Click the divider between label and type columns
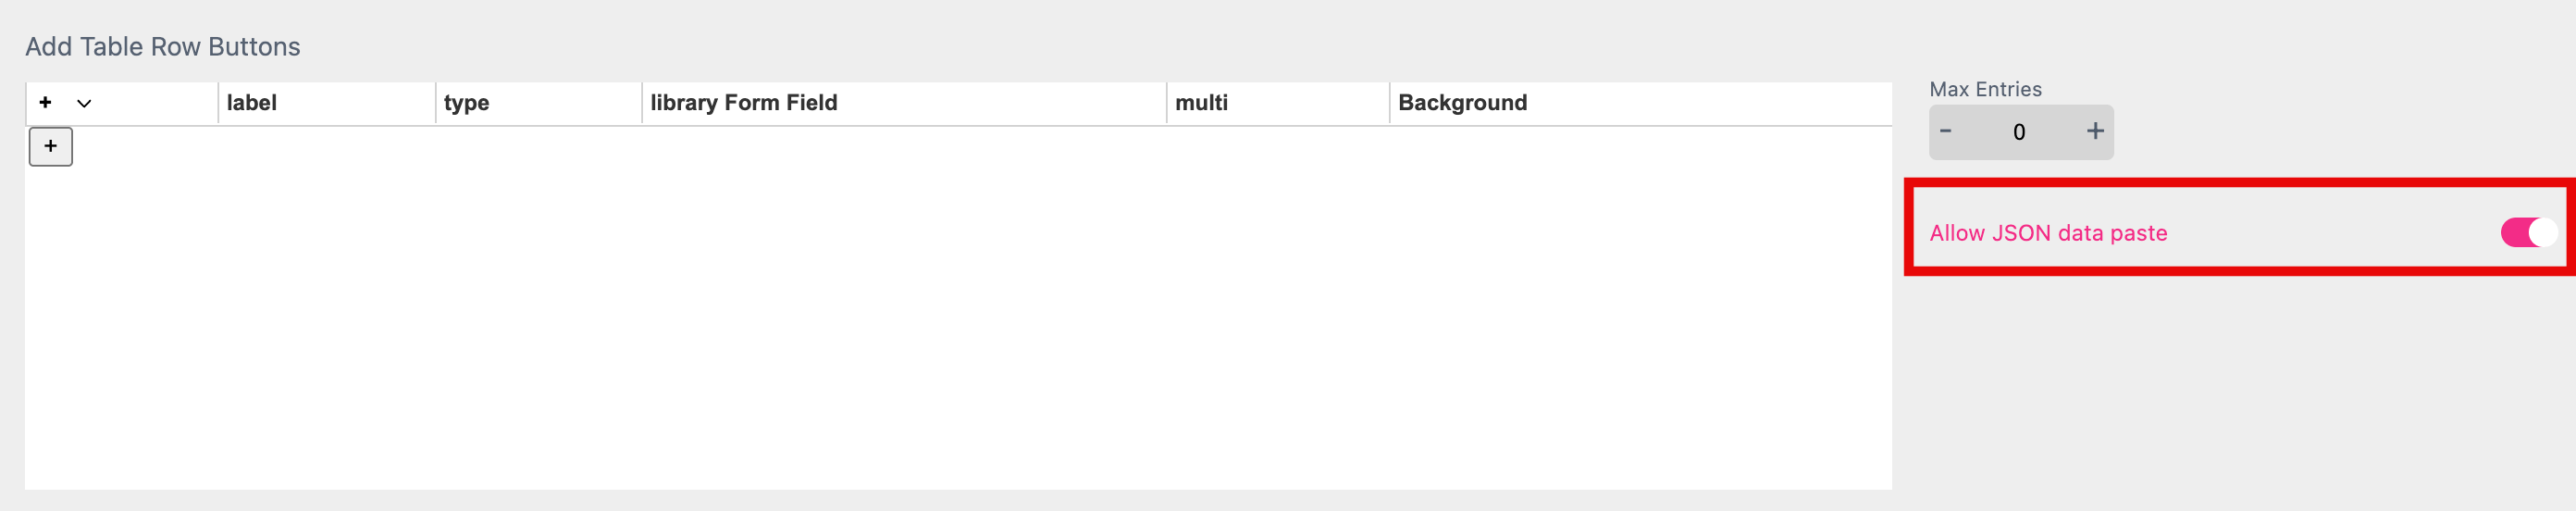Screen dimensions: 2576x511 436,103
